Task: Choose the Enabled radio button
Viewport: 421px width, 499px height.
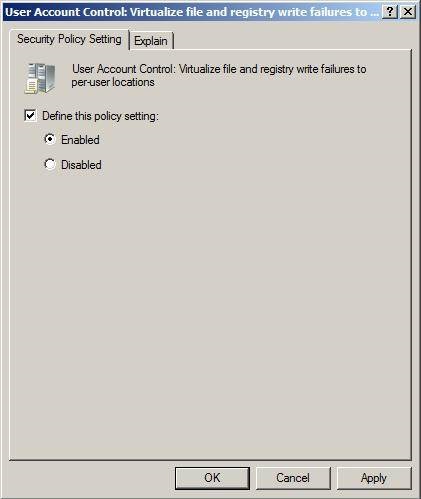Action: pos(50,139)
